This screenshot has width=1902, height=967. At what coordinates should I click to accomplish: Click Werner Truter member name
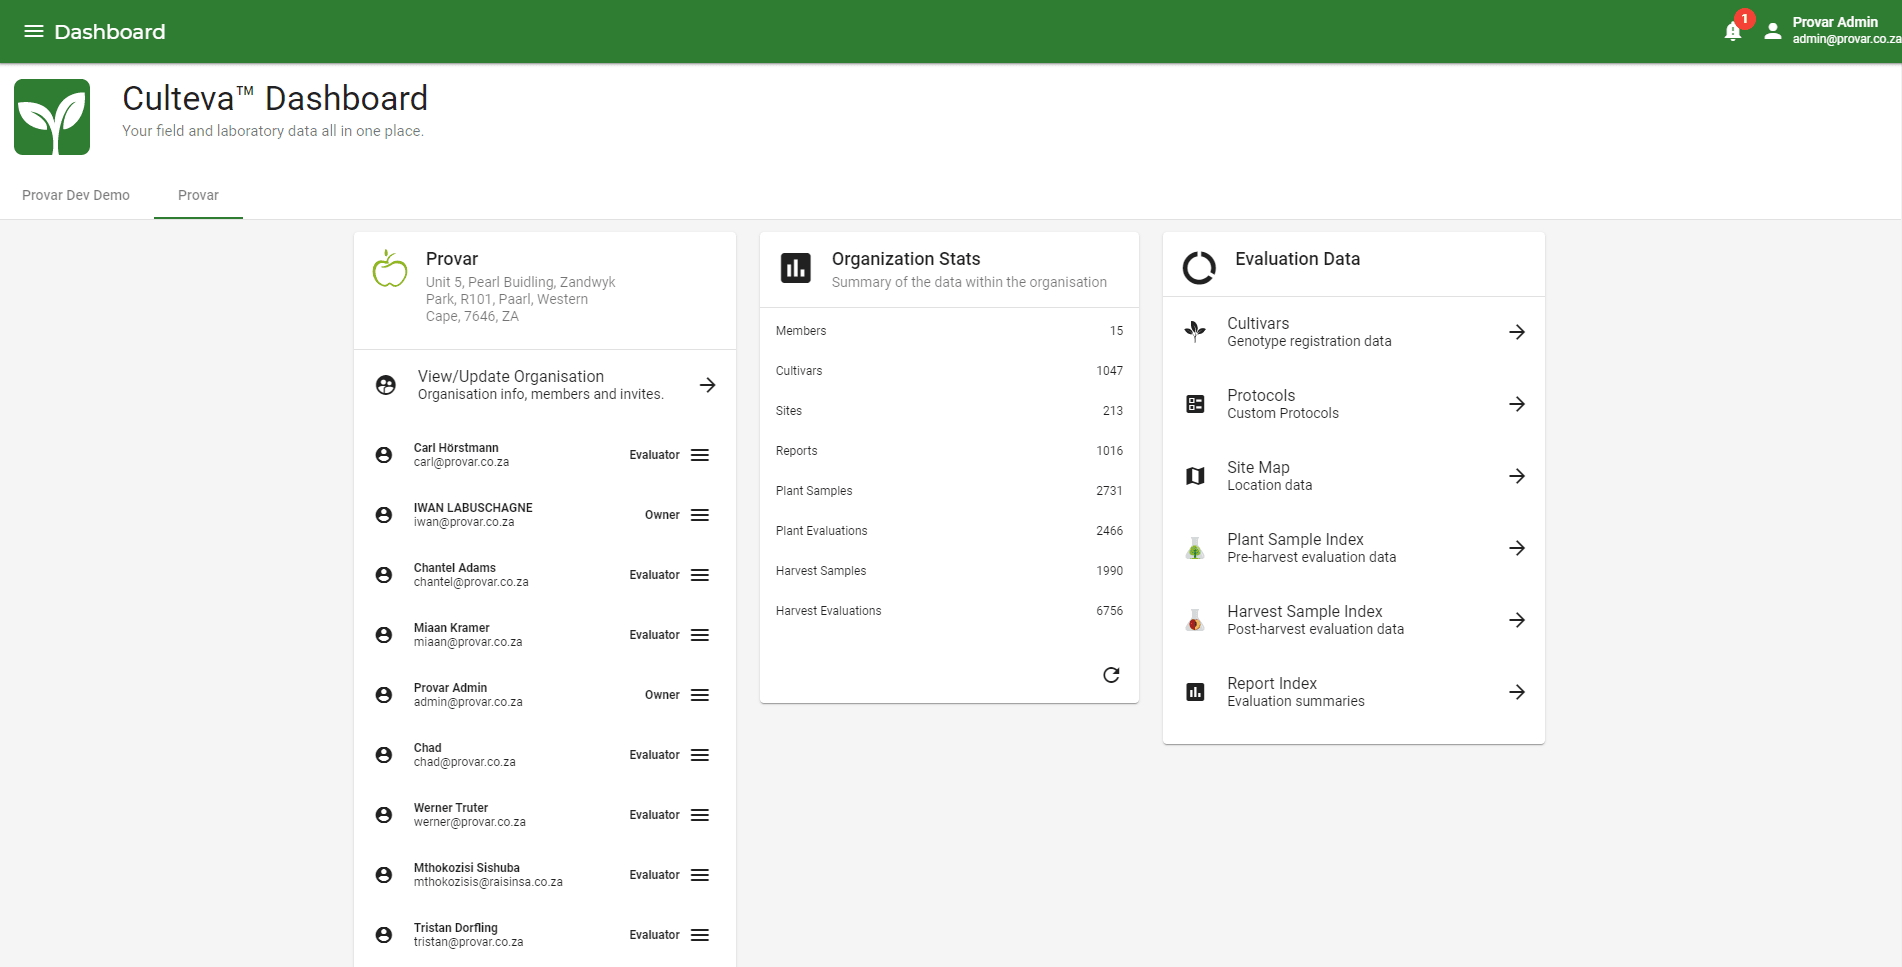click(x=451, y=808)
